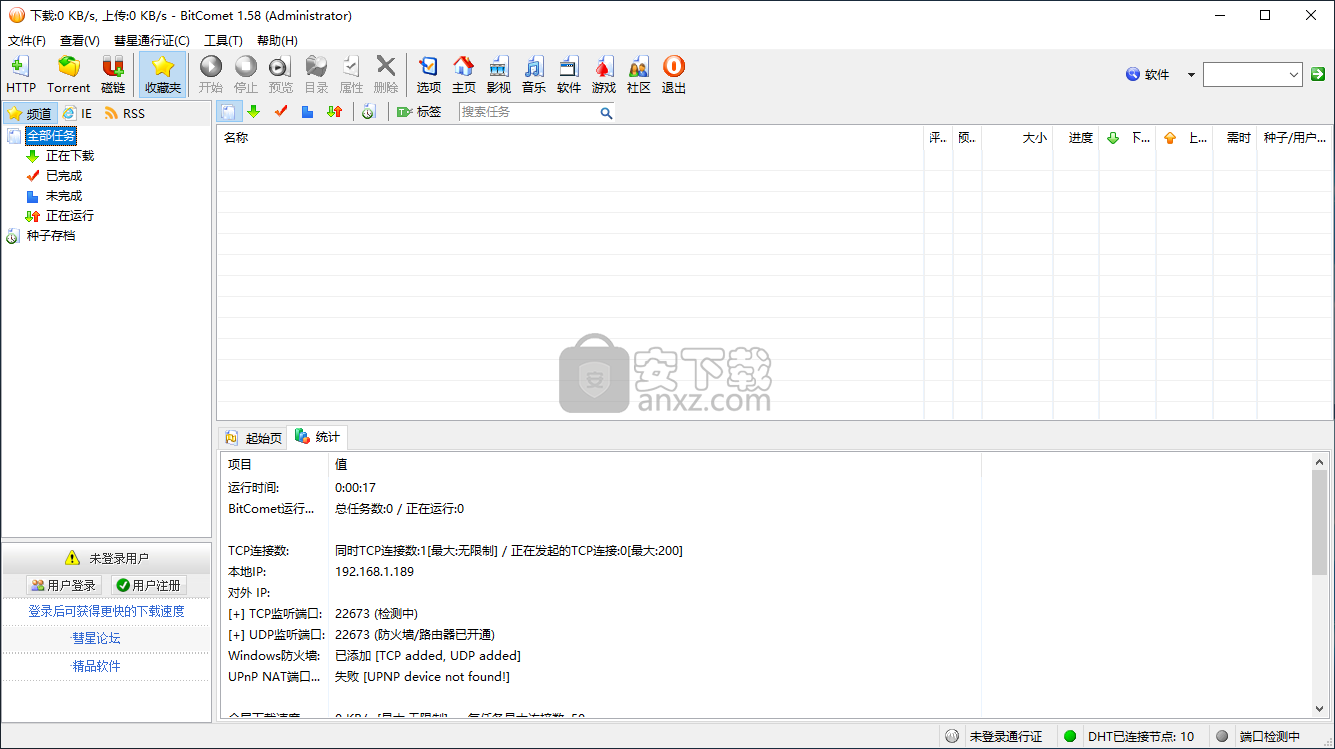Click the 删除 delete icon

(386, 75)
